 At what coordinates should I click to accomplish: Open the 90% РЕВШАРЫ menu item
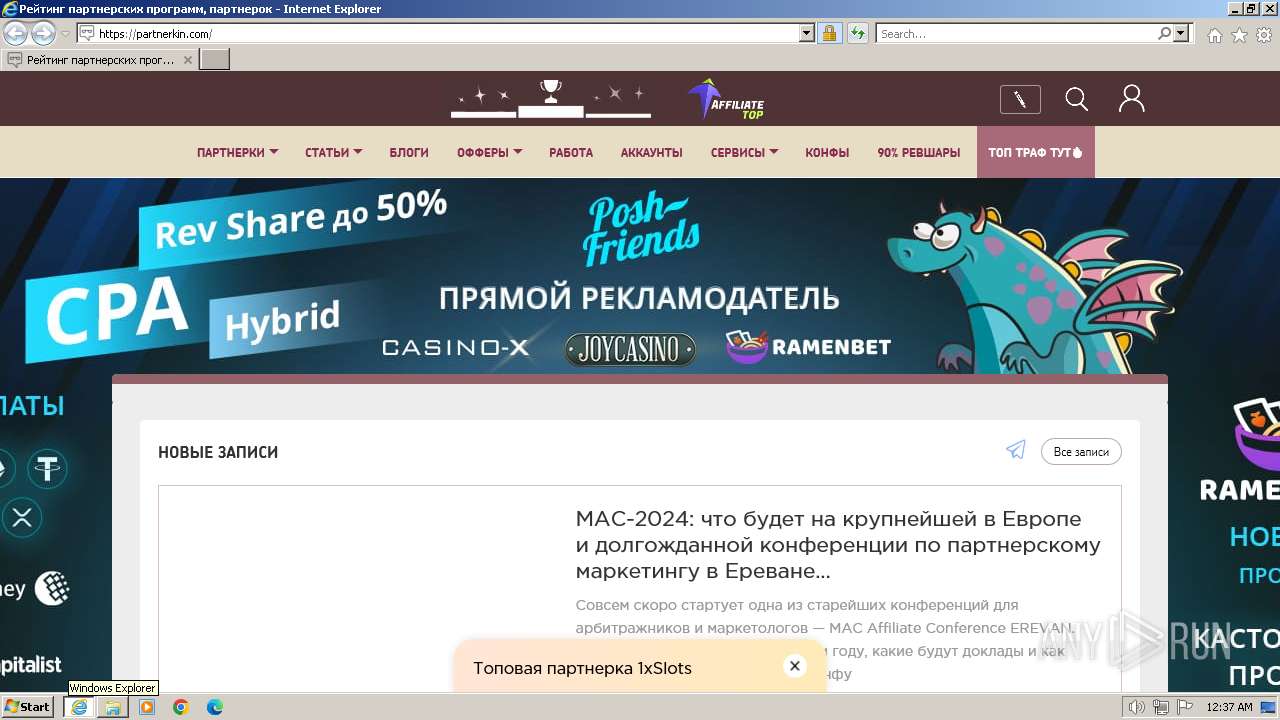[x=919, y=153]
